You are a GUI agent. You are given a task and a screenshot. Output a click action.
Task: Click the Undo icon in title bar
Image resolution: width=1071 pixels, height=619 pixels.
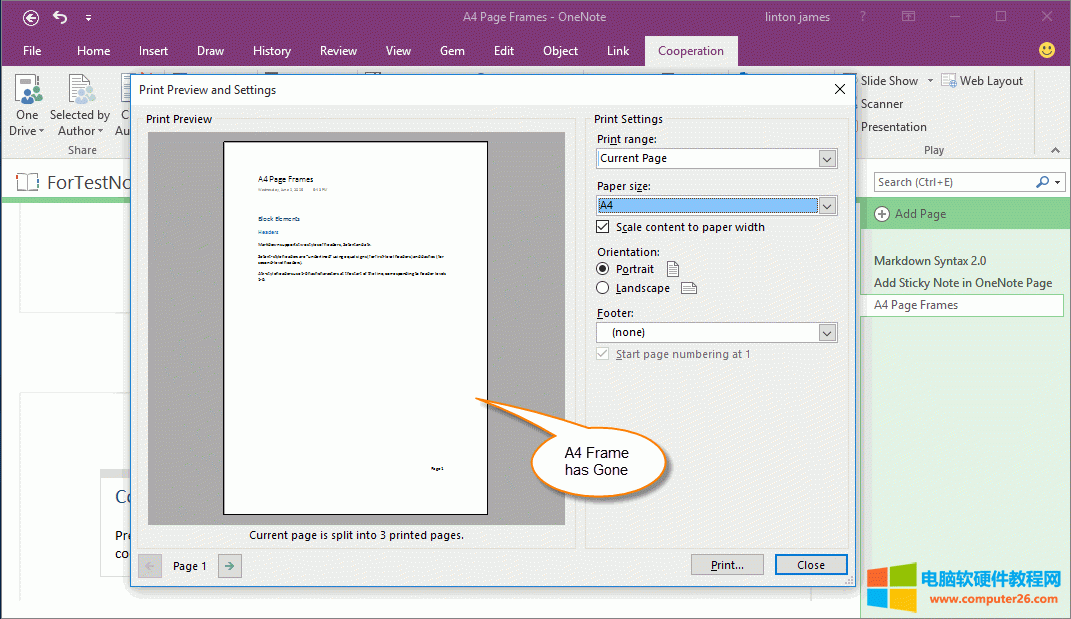pos(60,17)
